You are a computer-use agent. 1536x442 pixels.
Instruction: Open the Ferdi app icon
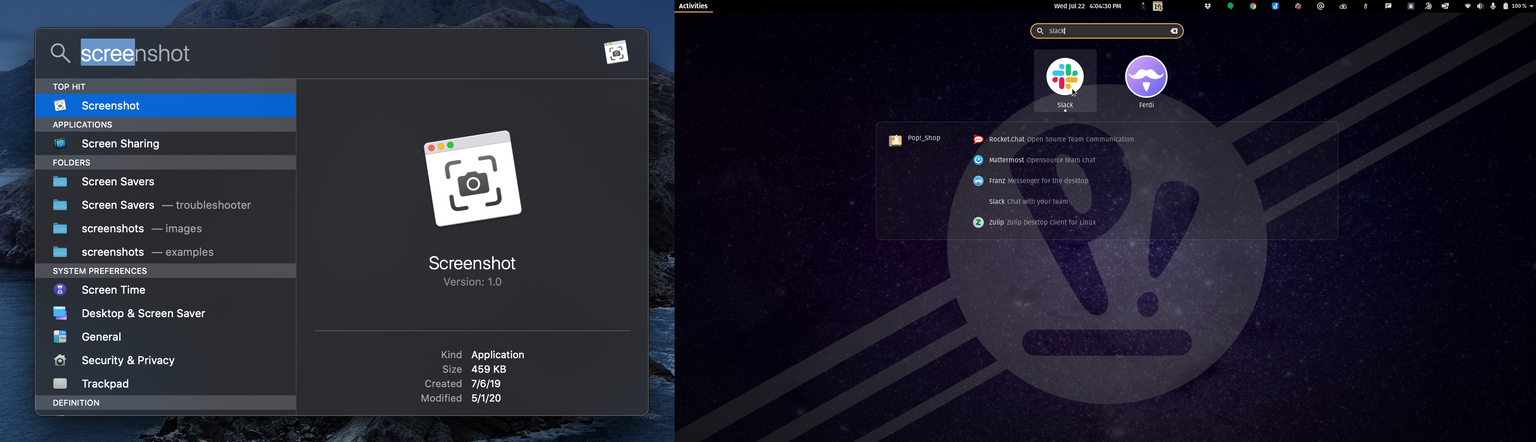point(1146,77)
